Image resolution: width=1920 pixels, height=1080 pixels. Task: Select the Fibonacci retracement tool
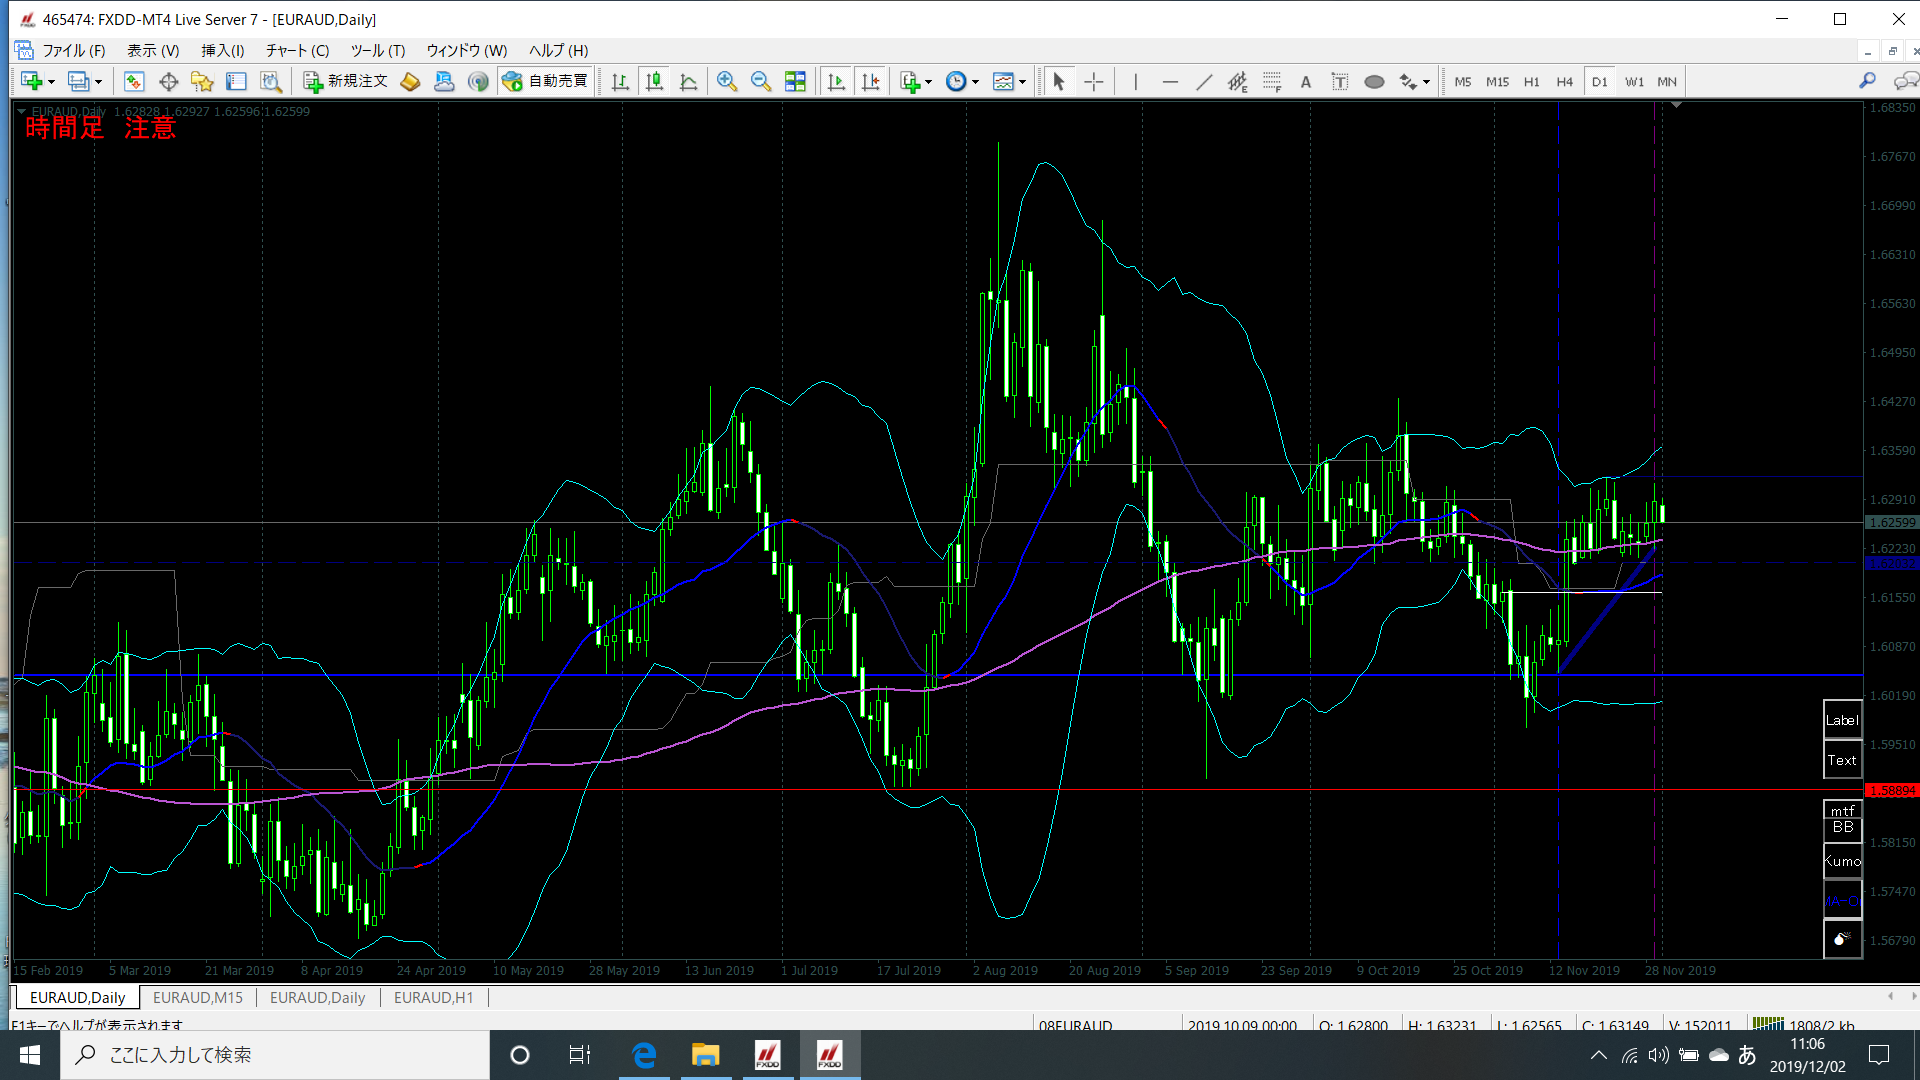click(1272, 82)
